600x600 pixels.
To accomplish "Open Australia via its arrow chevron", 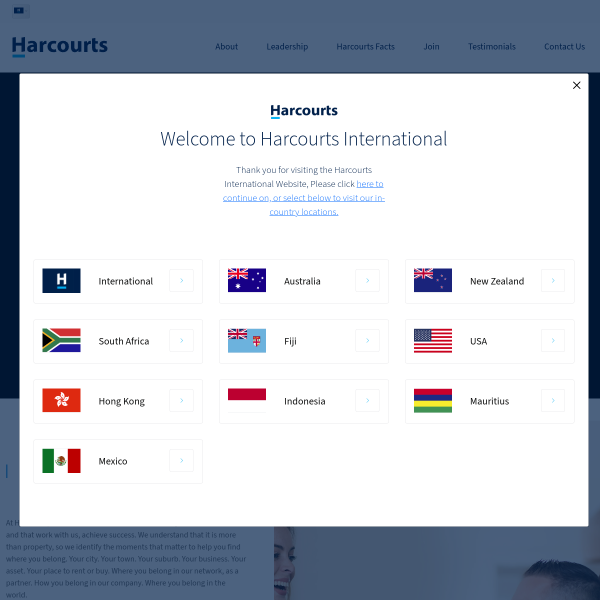I will coord(367,280).
